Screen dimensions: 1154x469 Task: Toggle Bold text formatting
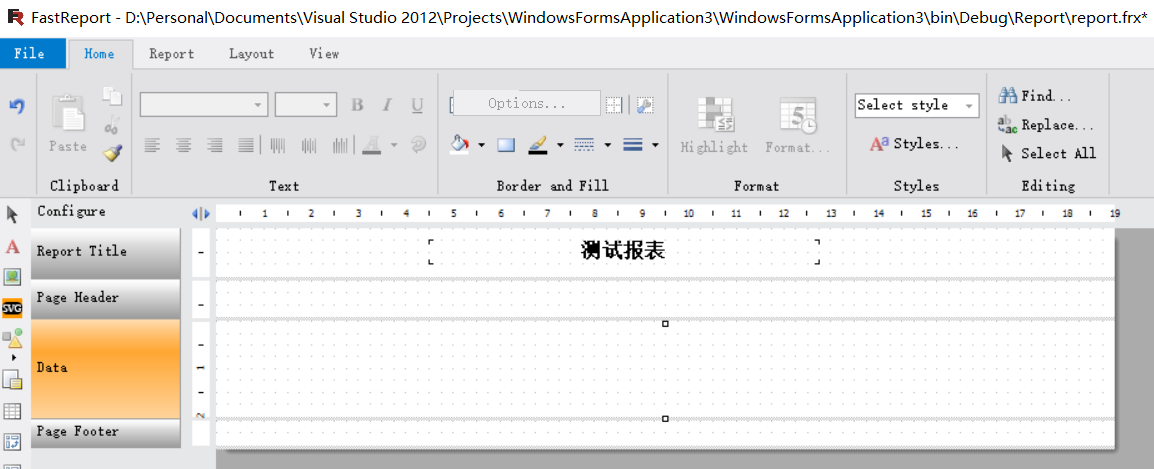pos(357,105)
